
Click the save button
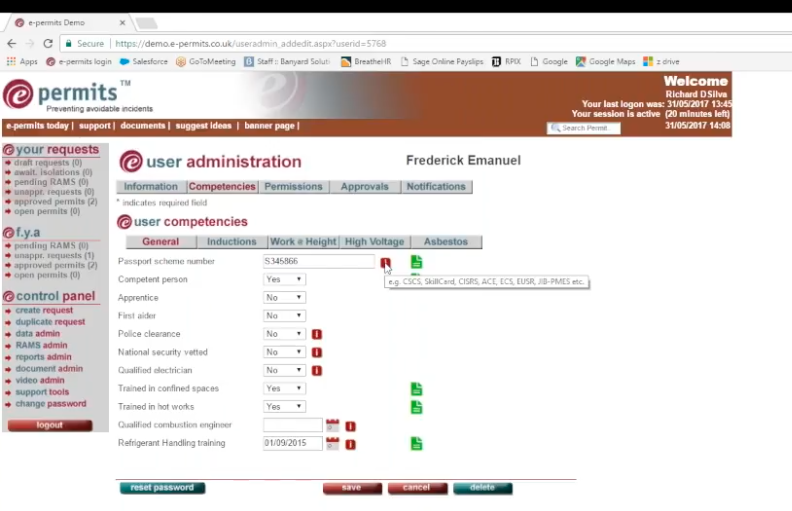[x=352, y=488]
